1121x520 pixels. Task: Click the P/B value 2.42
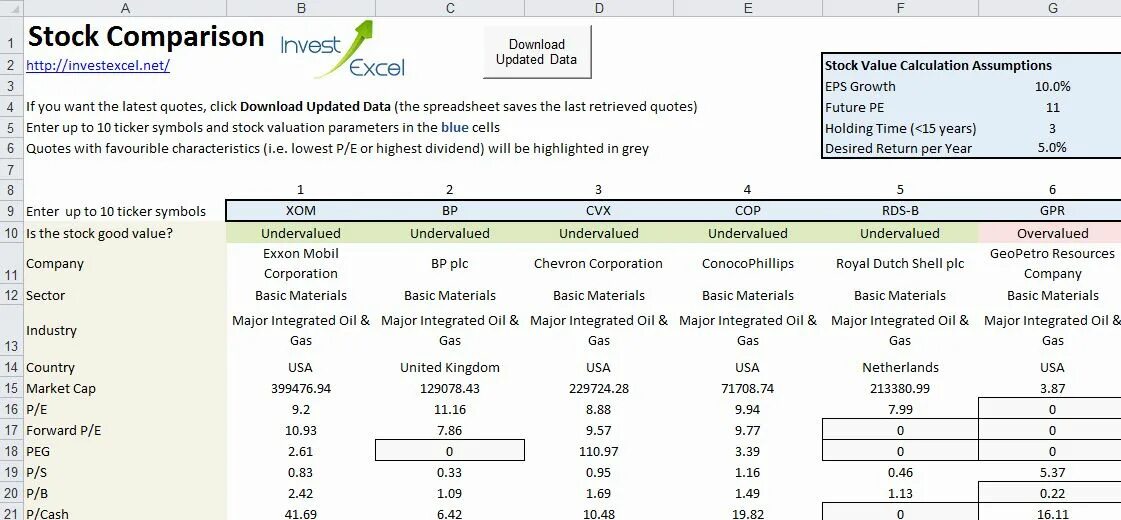click(301, 493)
